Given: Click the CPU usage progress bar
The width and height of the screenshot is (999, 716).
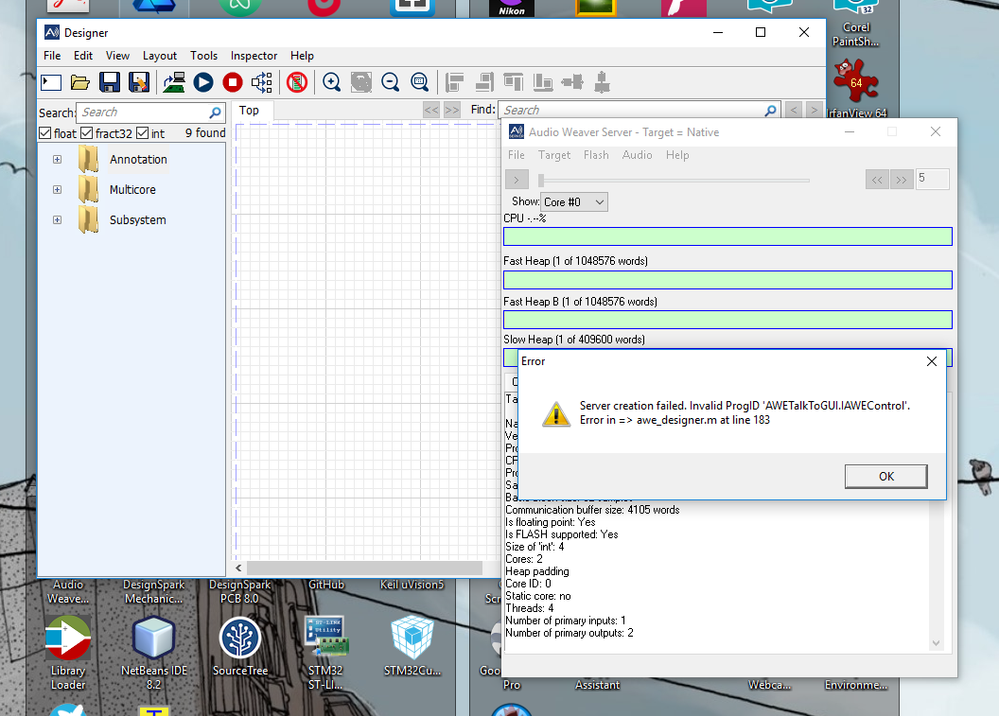Looking at the screenshot, I should tap(728, 236).
